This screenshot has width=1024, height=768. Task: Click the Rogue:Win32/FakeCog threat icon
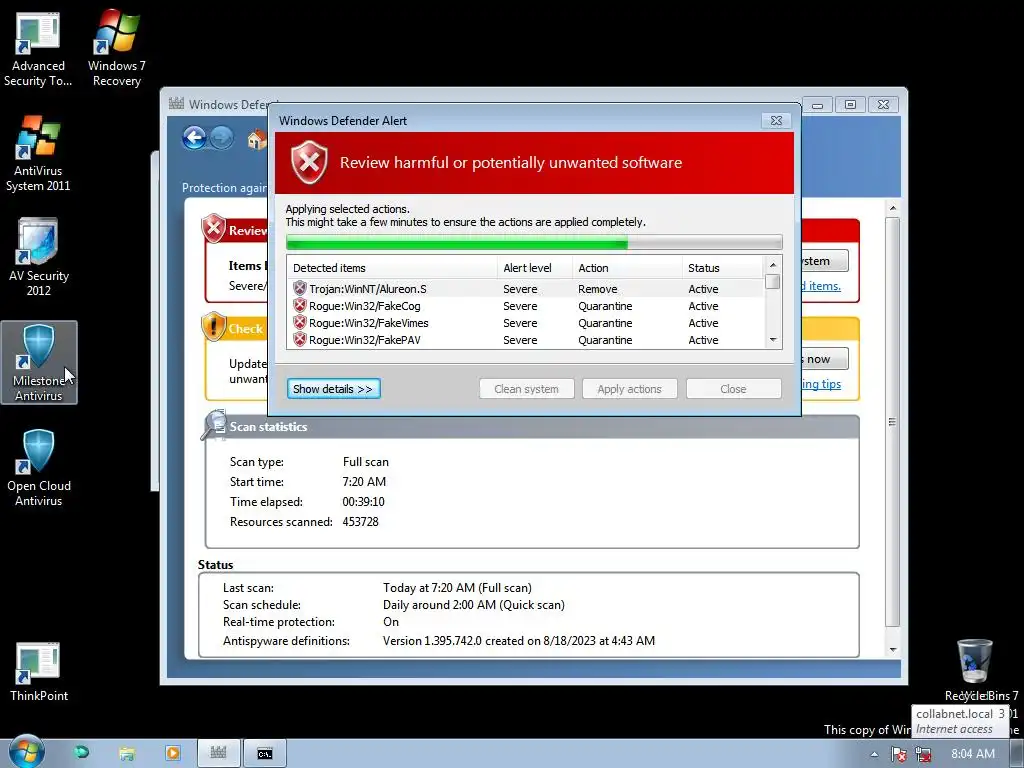click(300, 306)
